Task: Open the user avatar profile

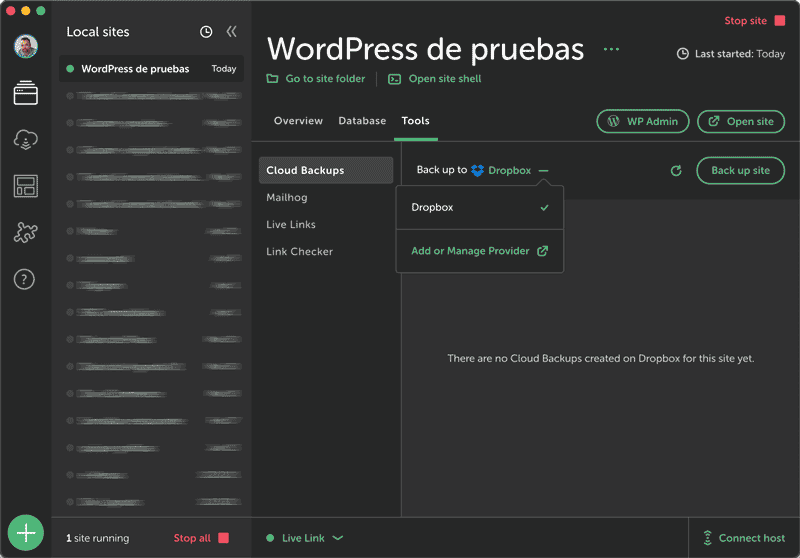Action: point(26,46)
